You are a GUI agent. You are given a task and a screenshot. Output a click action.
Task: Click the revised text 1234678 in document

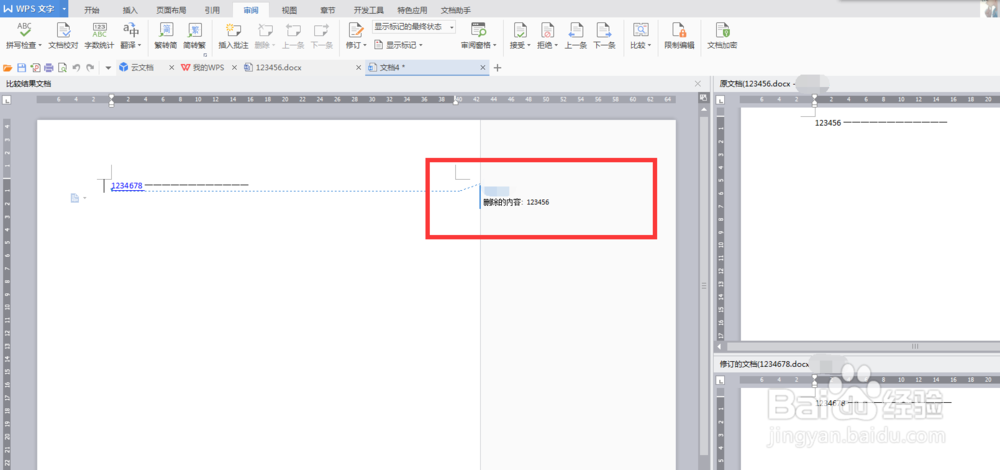click(x=127, y=186)
